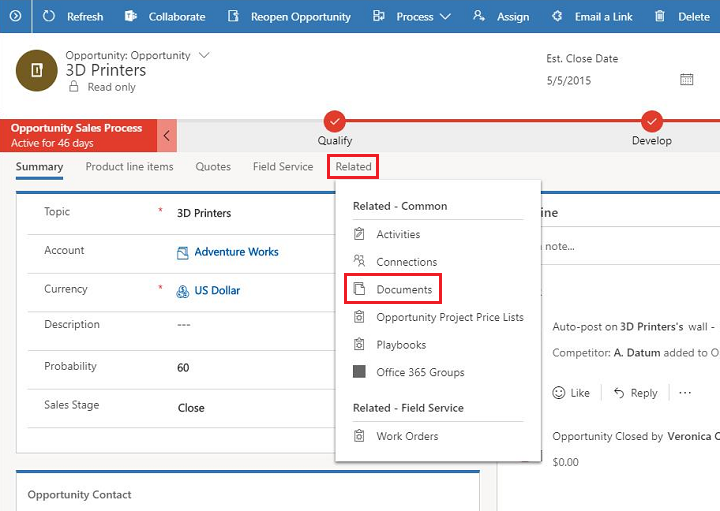This screenshot has width=720, height=511.
Task: Open the Field Service tab
Action: point(283,167)
